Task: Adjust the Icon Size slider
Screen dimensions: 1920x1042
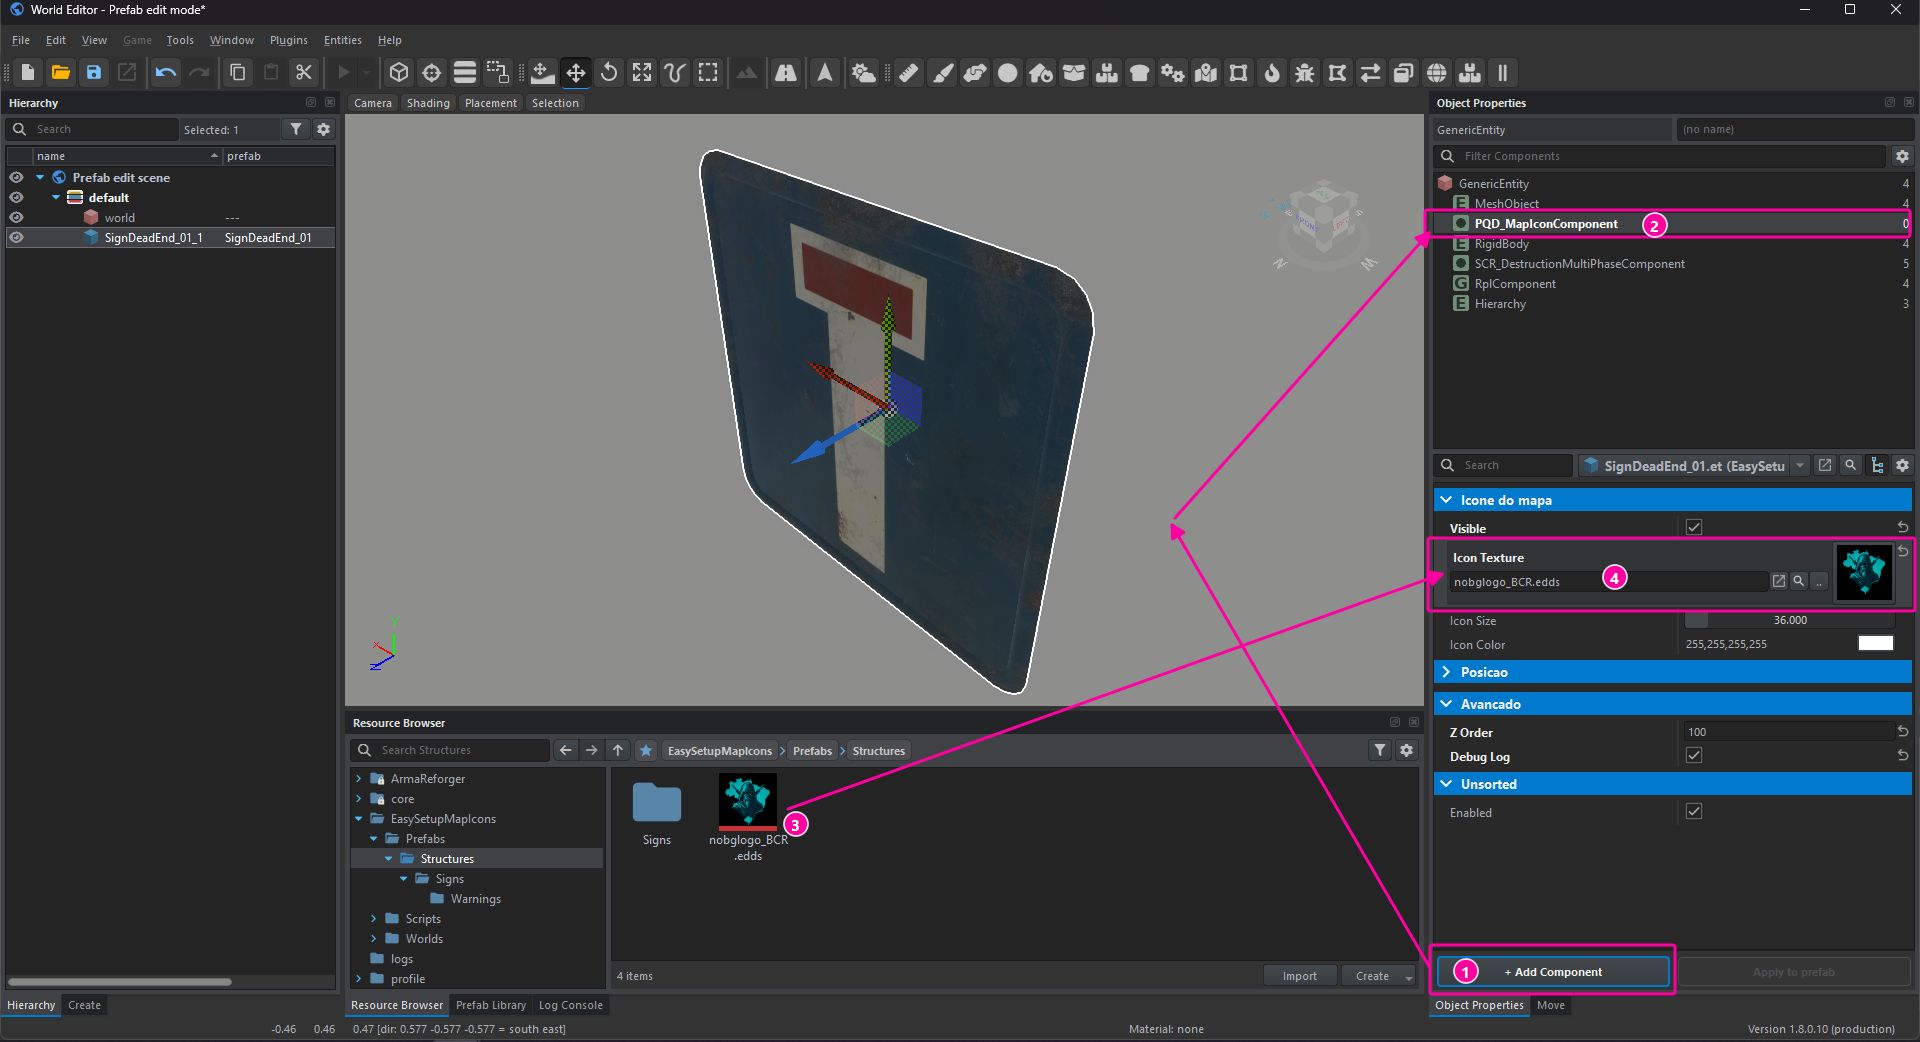Action: point(1789,620)
